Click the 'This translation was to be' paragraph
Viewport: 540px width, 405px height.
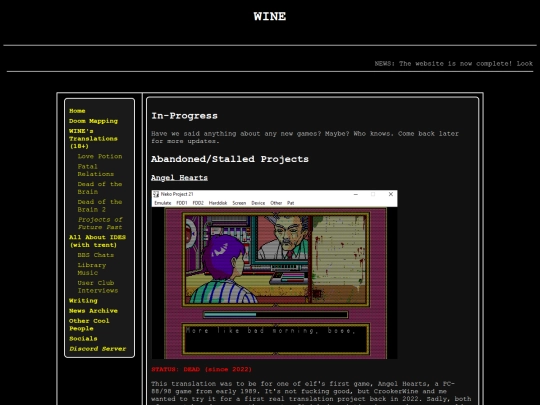311,393
